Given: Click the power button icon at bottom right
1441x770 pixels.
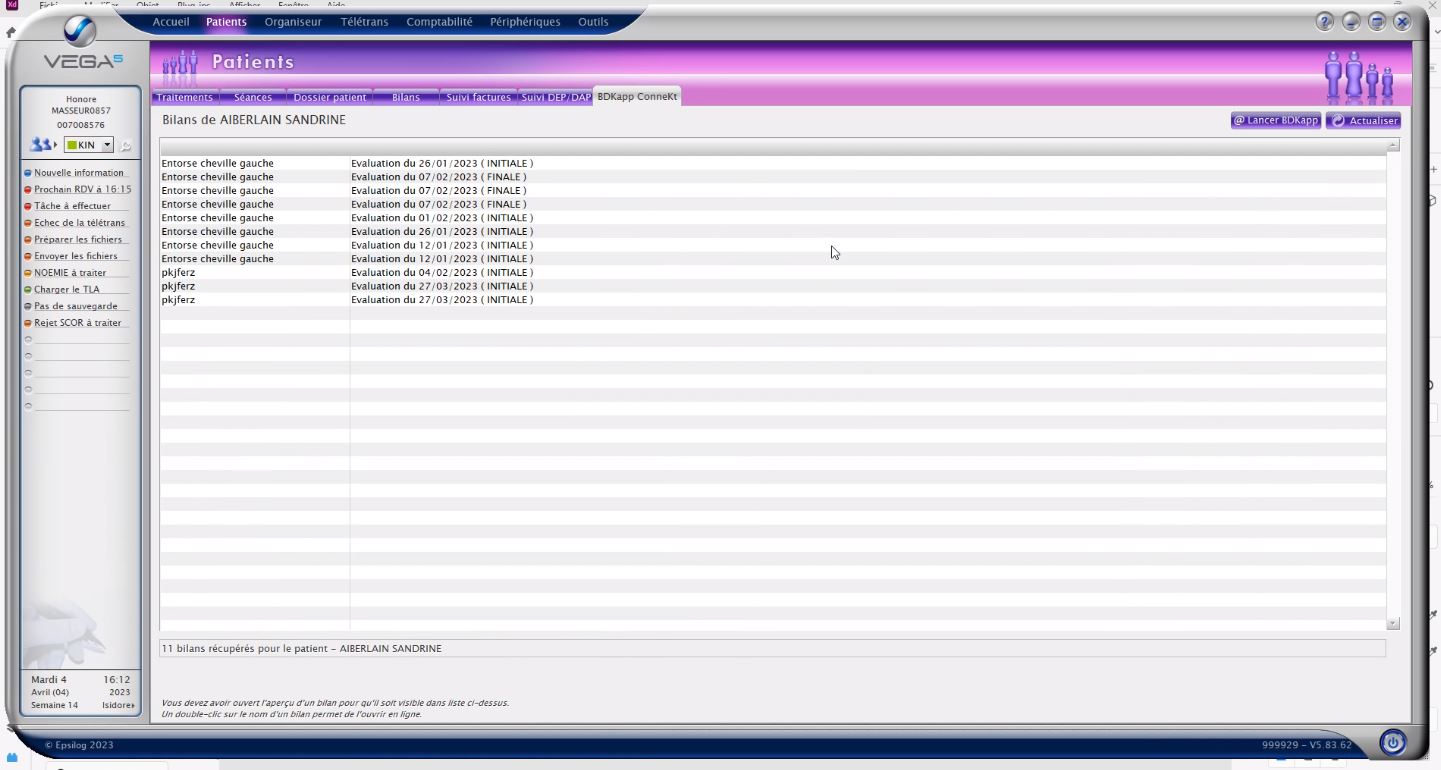Looking at the screenshot, I should pos(1393,743).
